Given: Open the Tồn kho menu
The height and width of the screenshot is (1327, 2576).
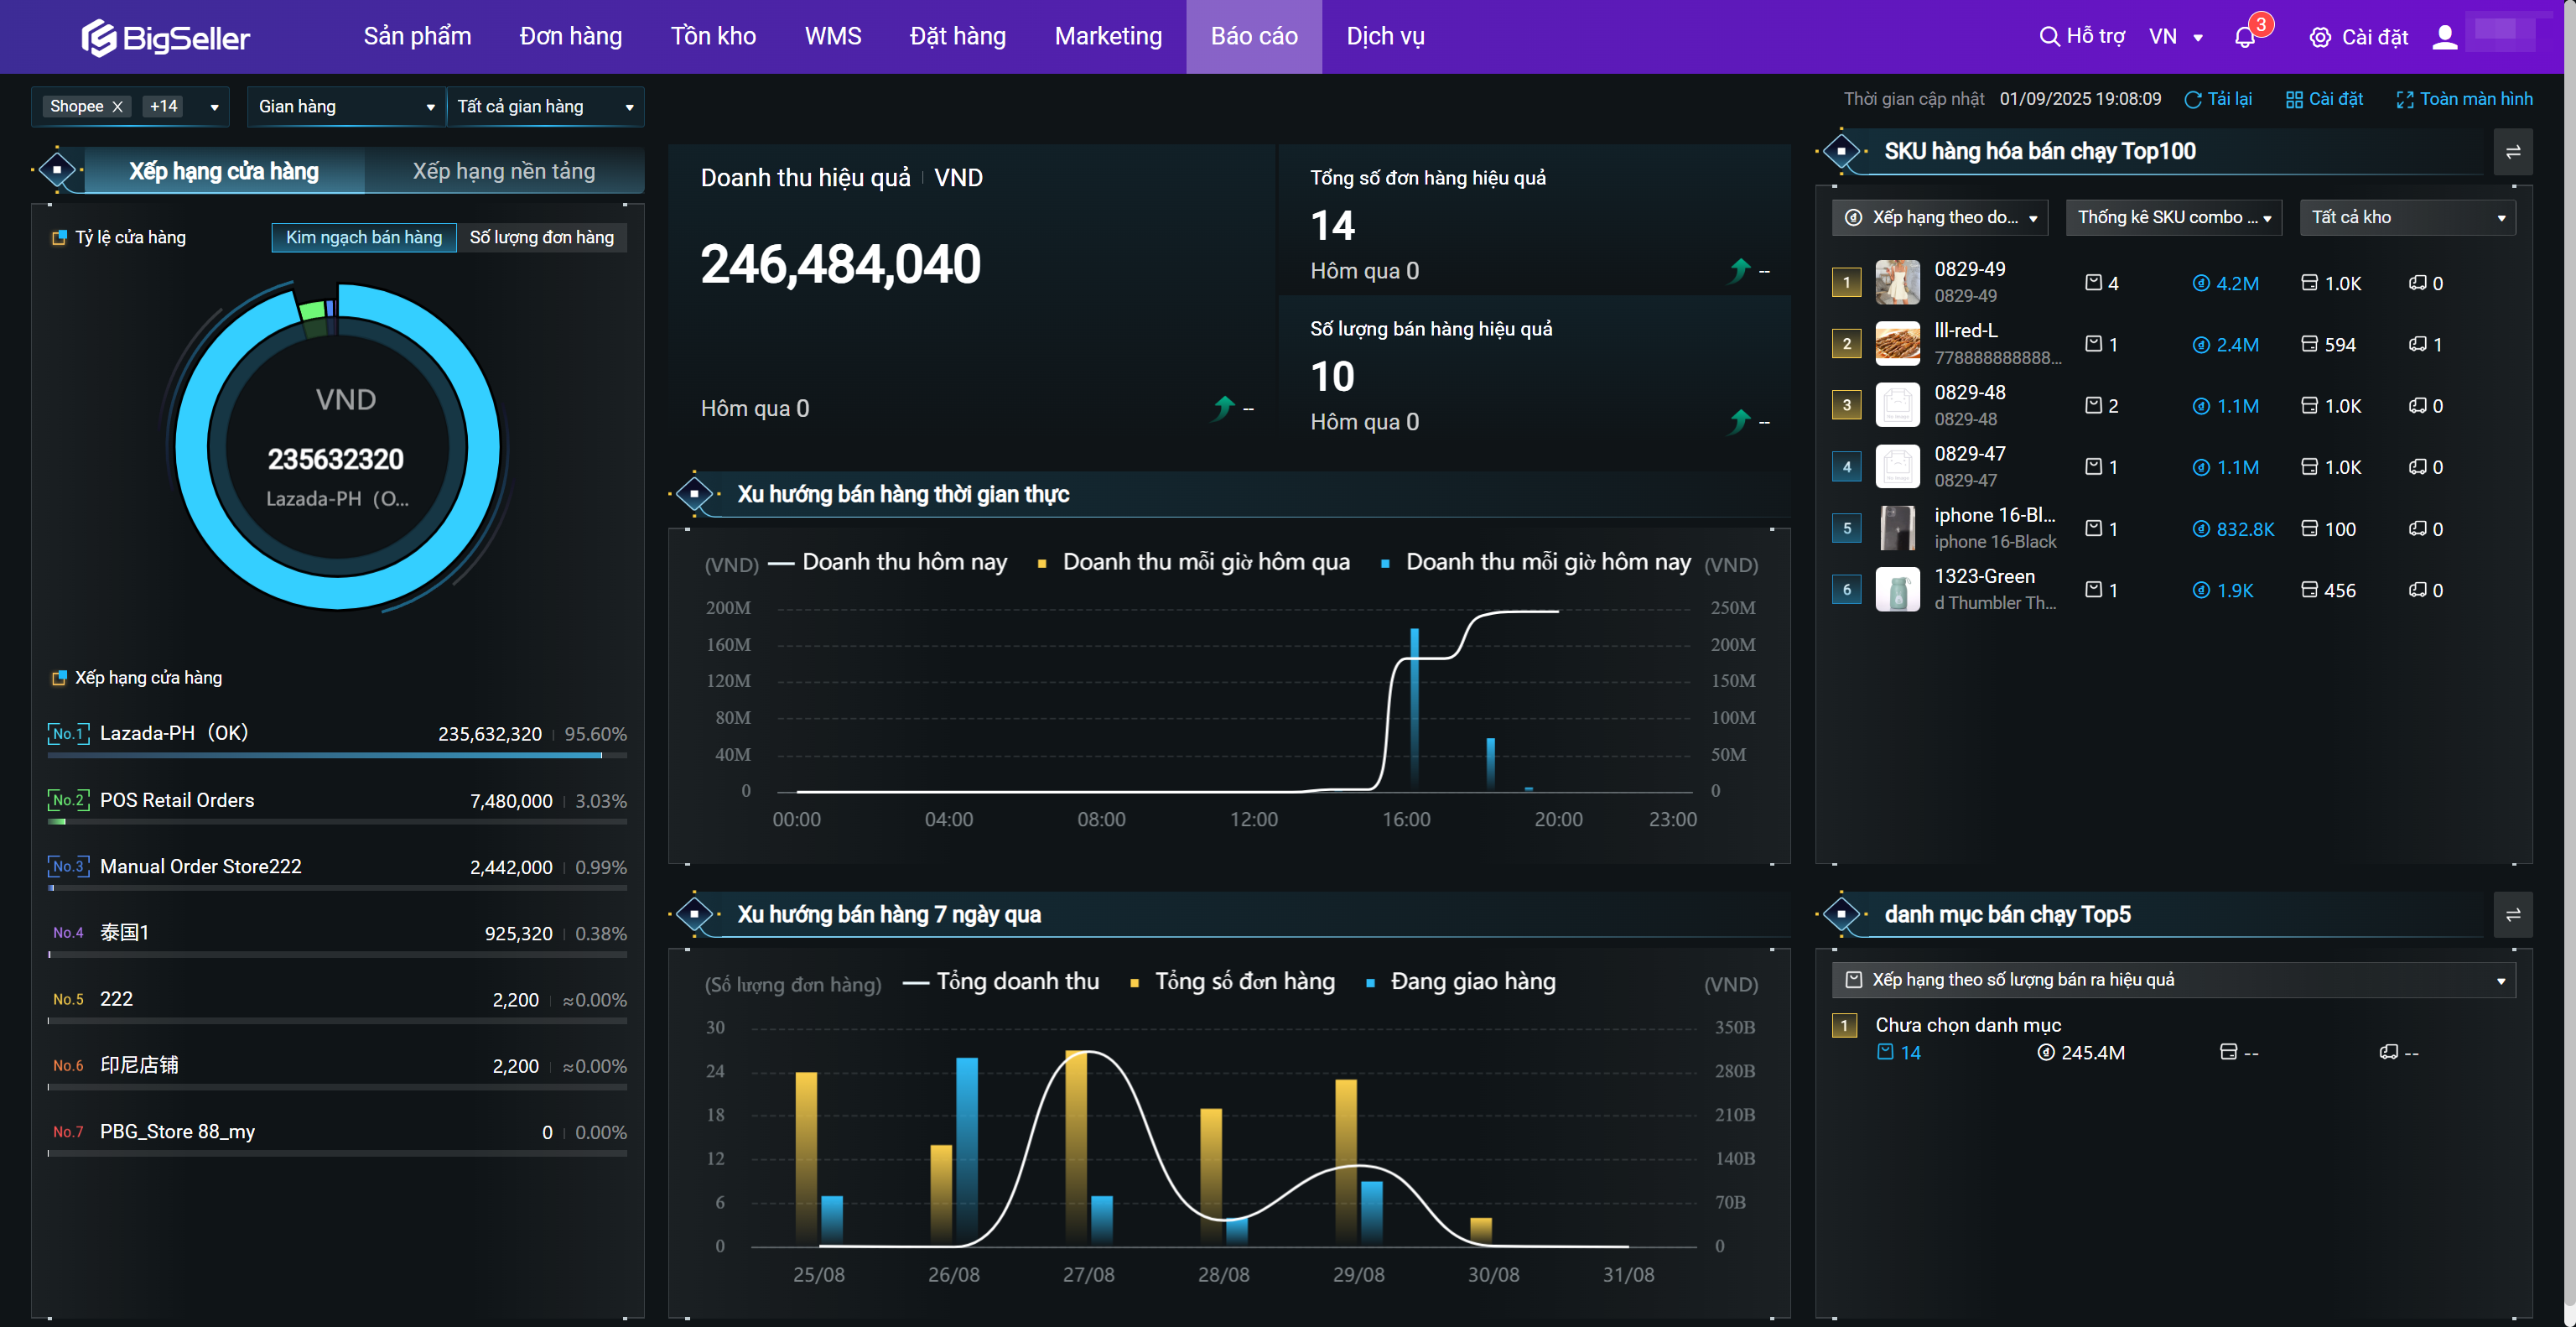Looking at the screenshot, I should click(713, 37).
